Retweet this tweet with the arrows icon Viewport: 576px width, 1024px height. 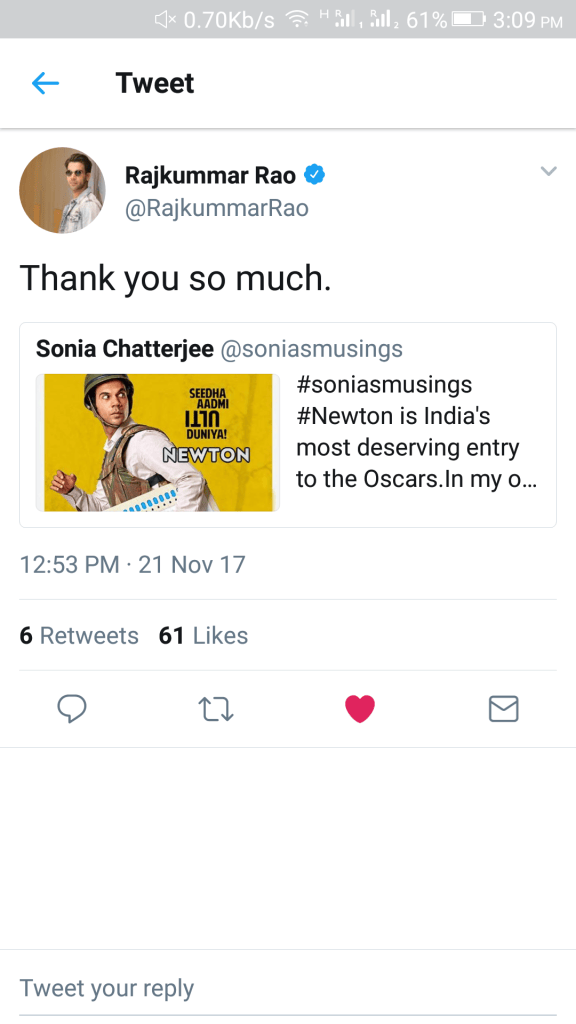216,709
